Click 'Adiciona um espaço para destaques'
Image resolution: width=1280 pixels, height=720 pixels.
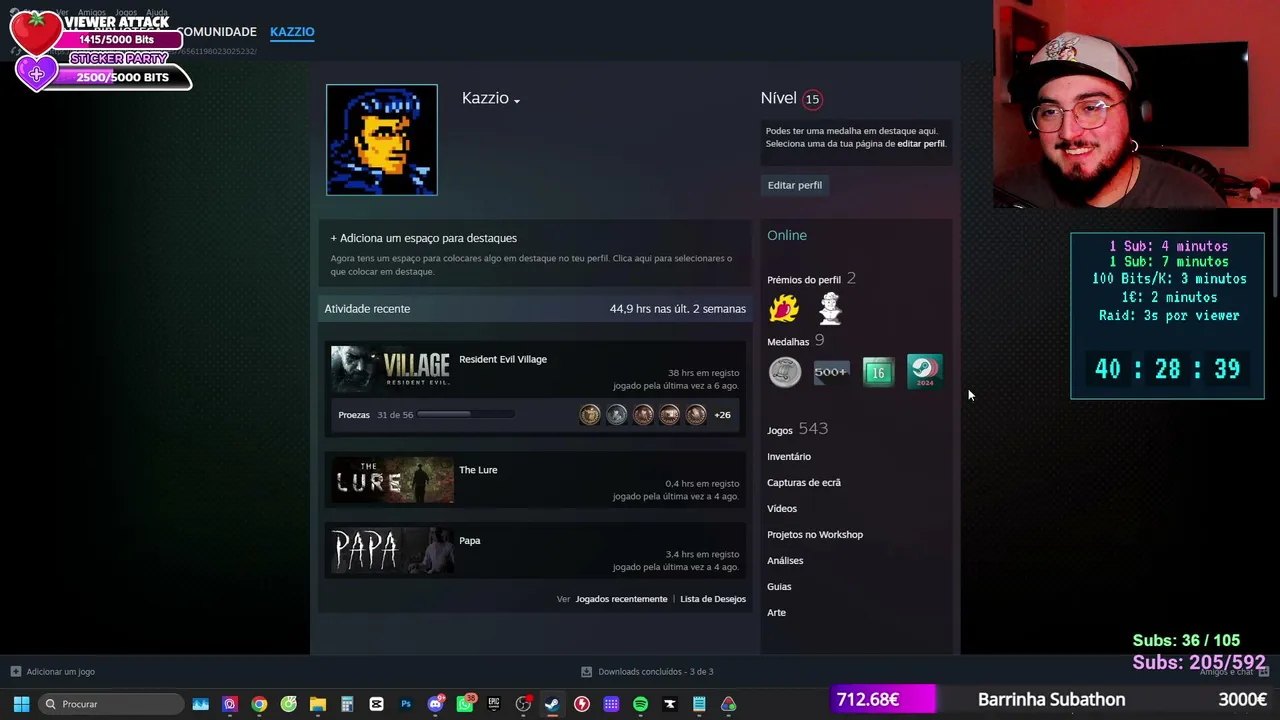click(x=424, y=238)
